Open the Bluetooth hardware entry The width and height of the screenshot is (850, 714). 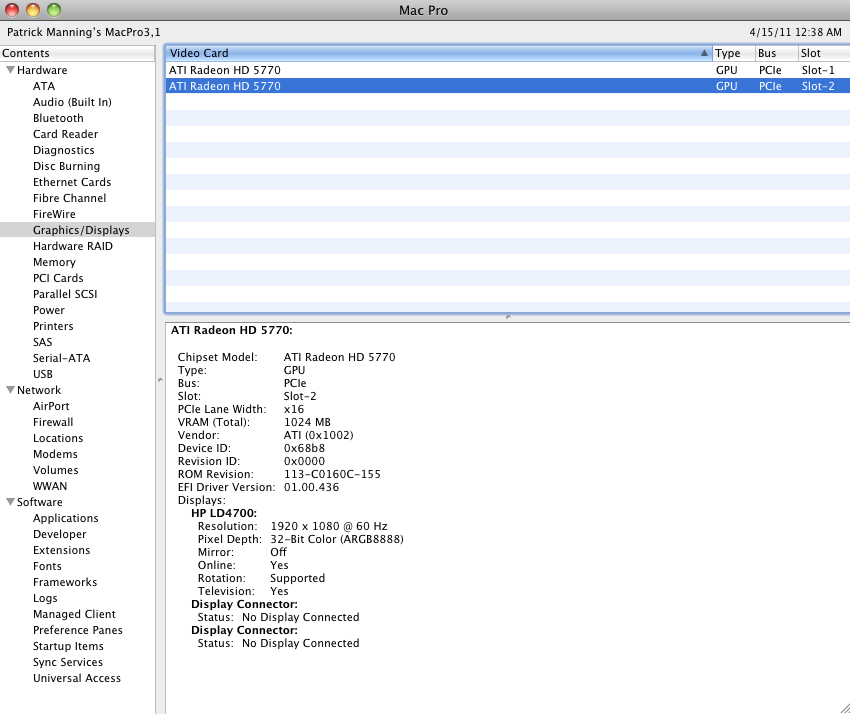click(58, 118)
